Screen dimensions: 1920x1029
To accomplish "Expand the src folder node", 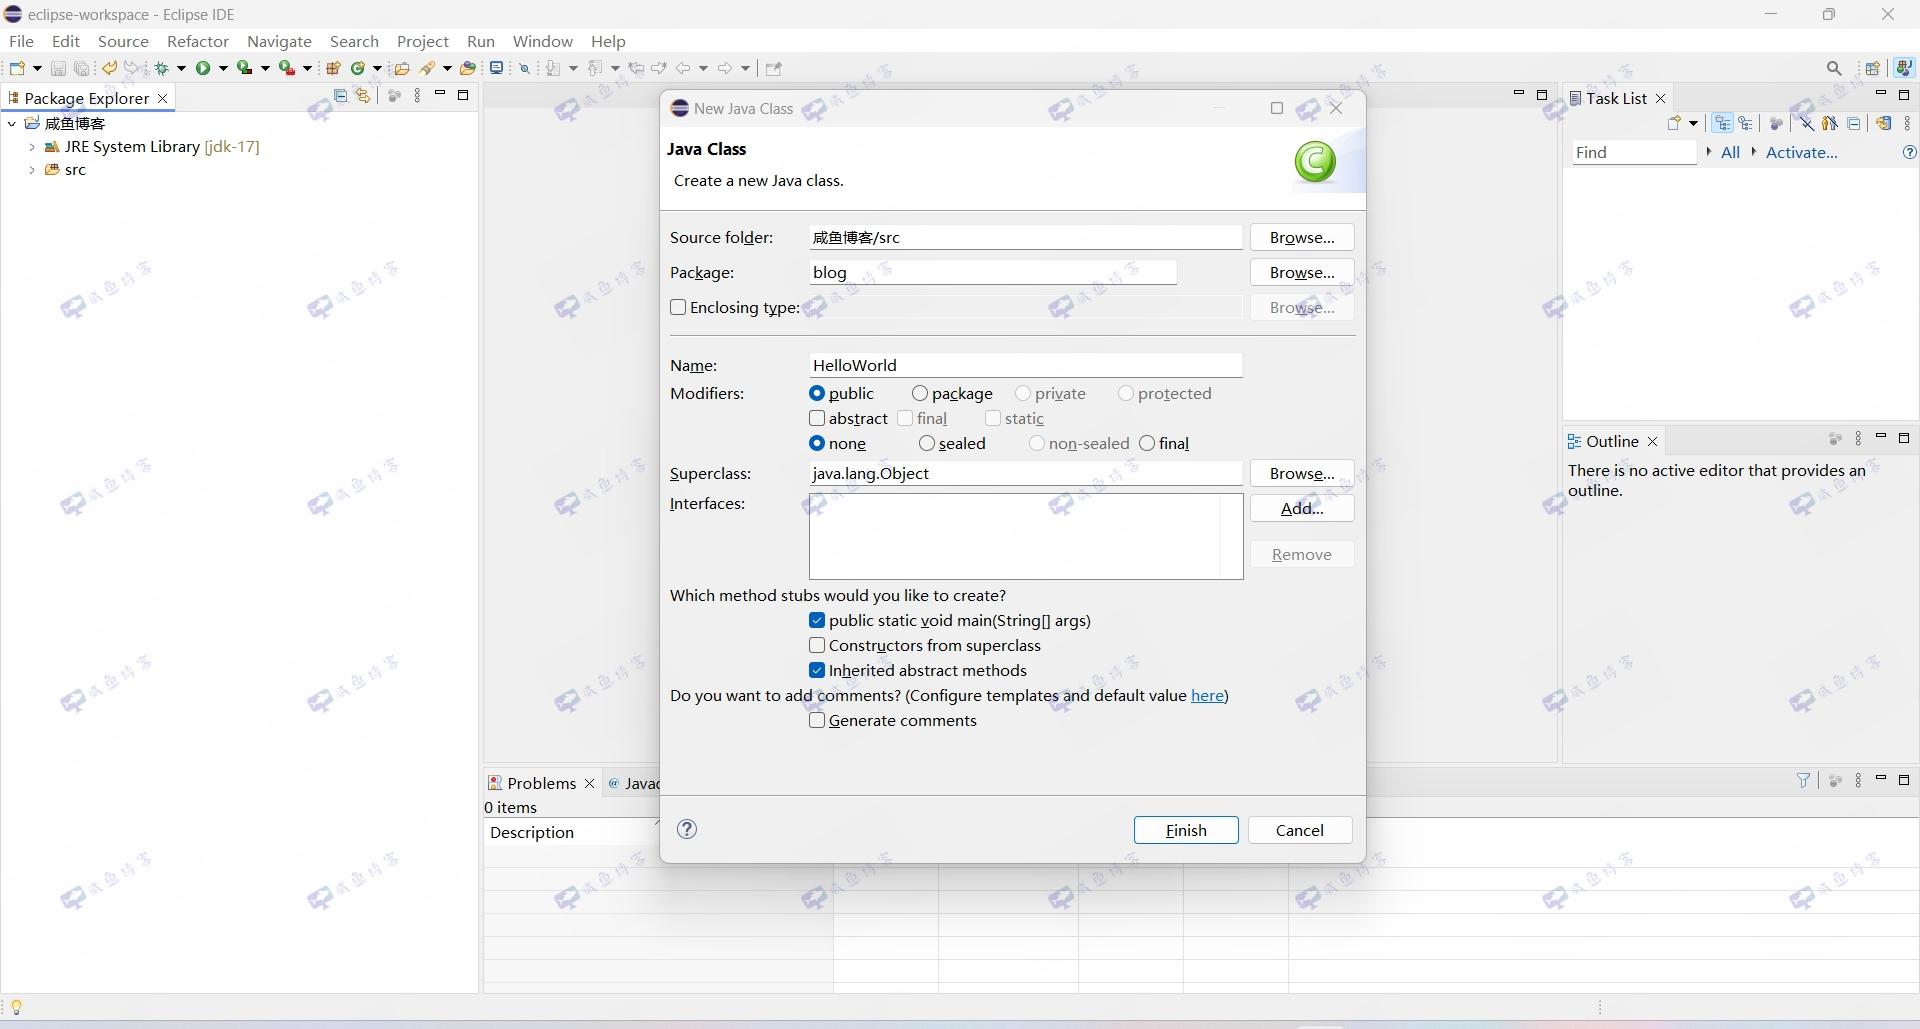I will (32, 169).
